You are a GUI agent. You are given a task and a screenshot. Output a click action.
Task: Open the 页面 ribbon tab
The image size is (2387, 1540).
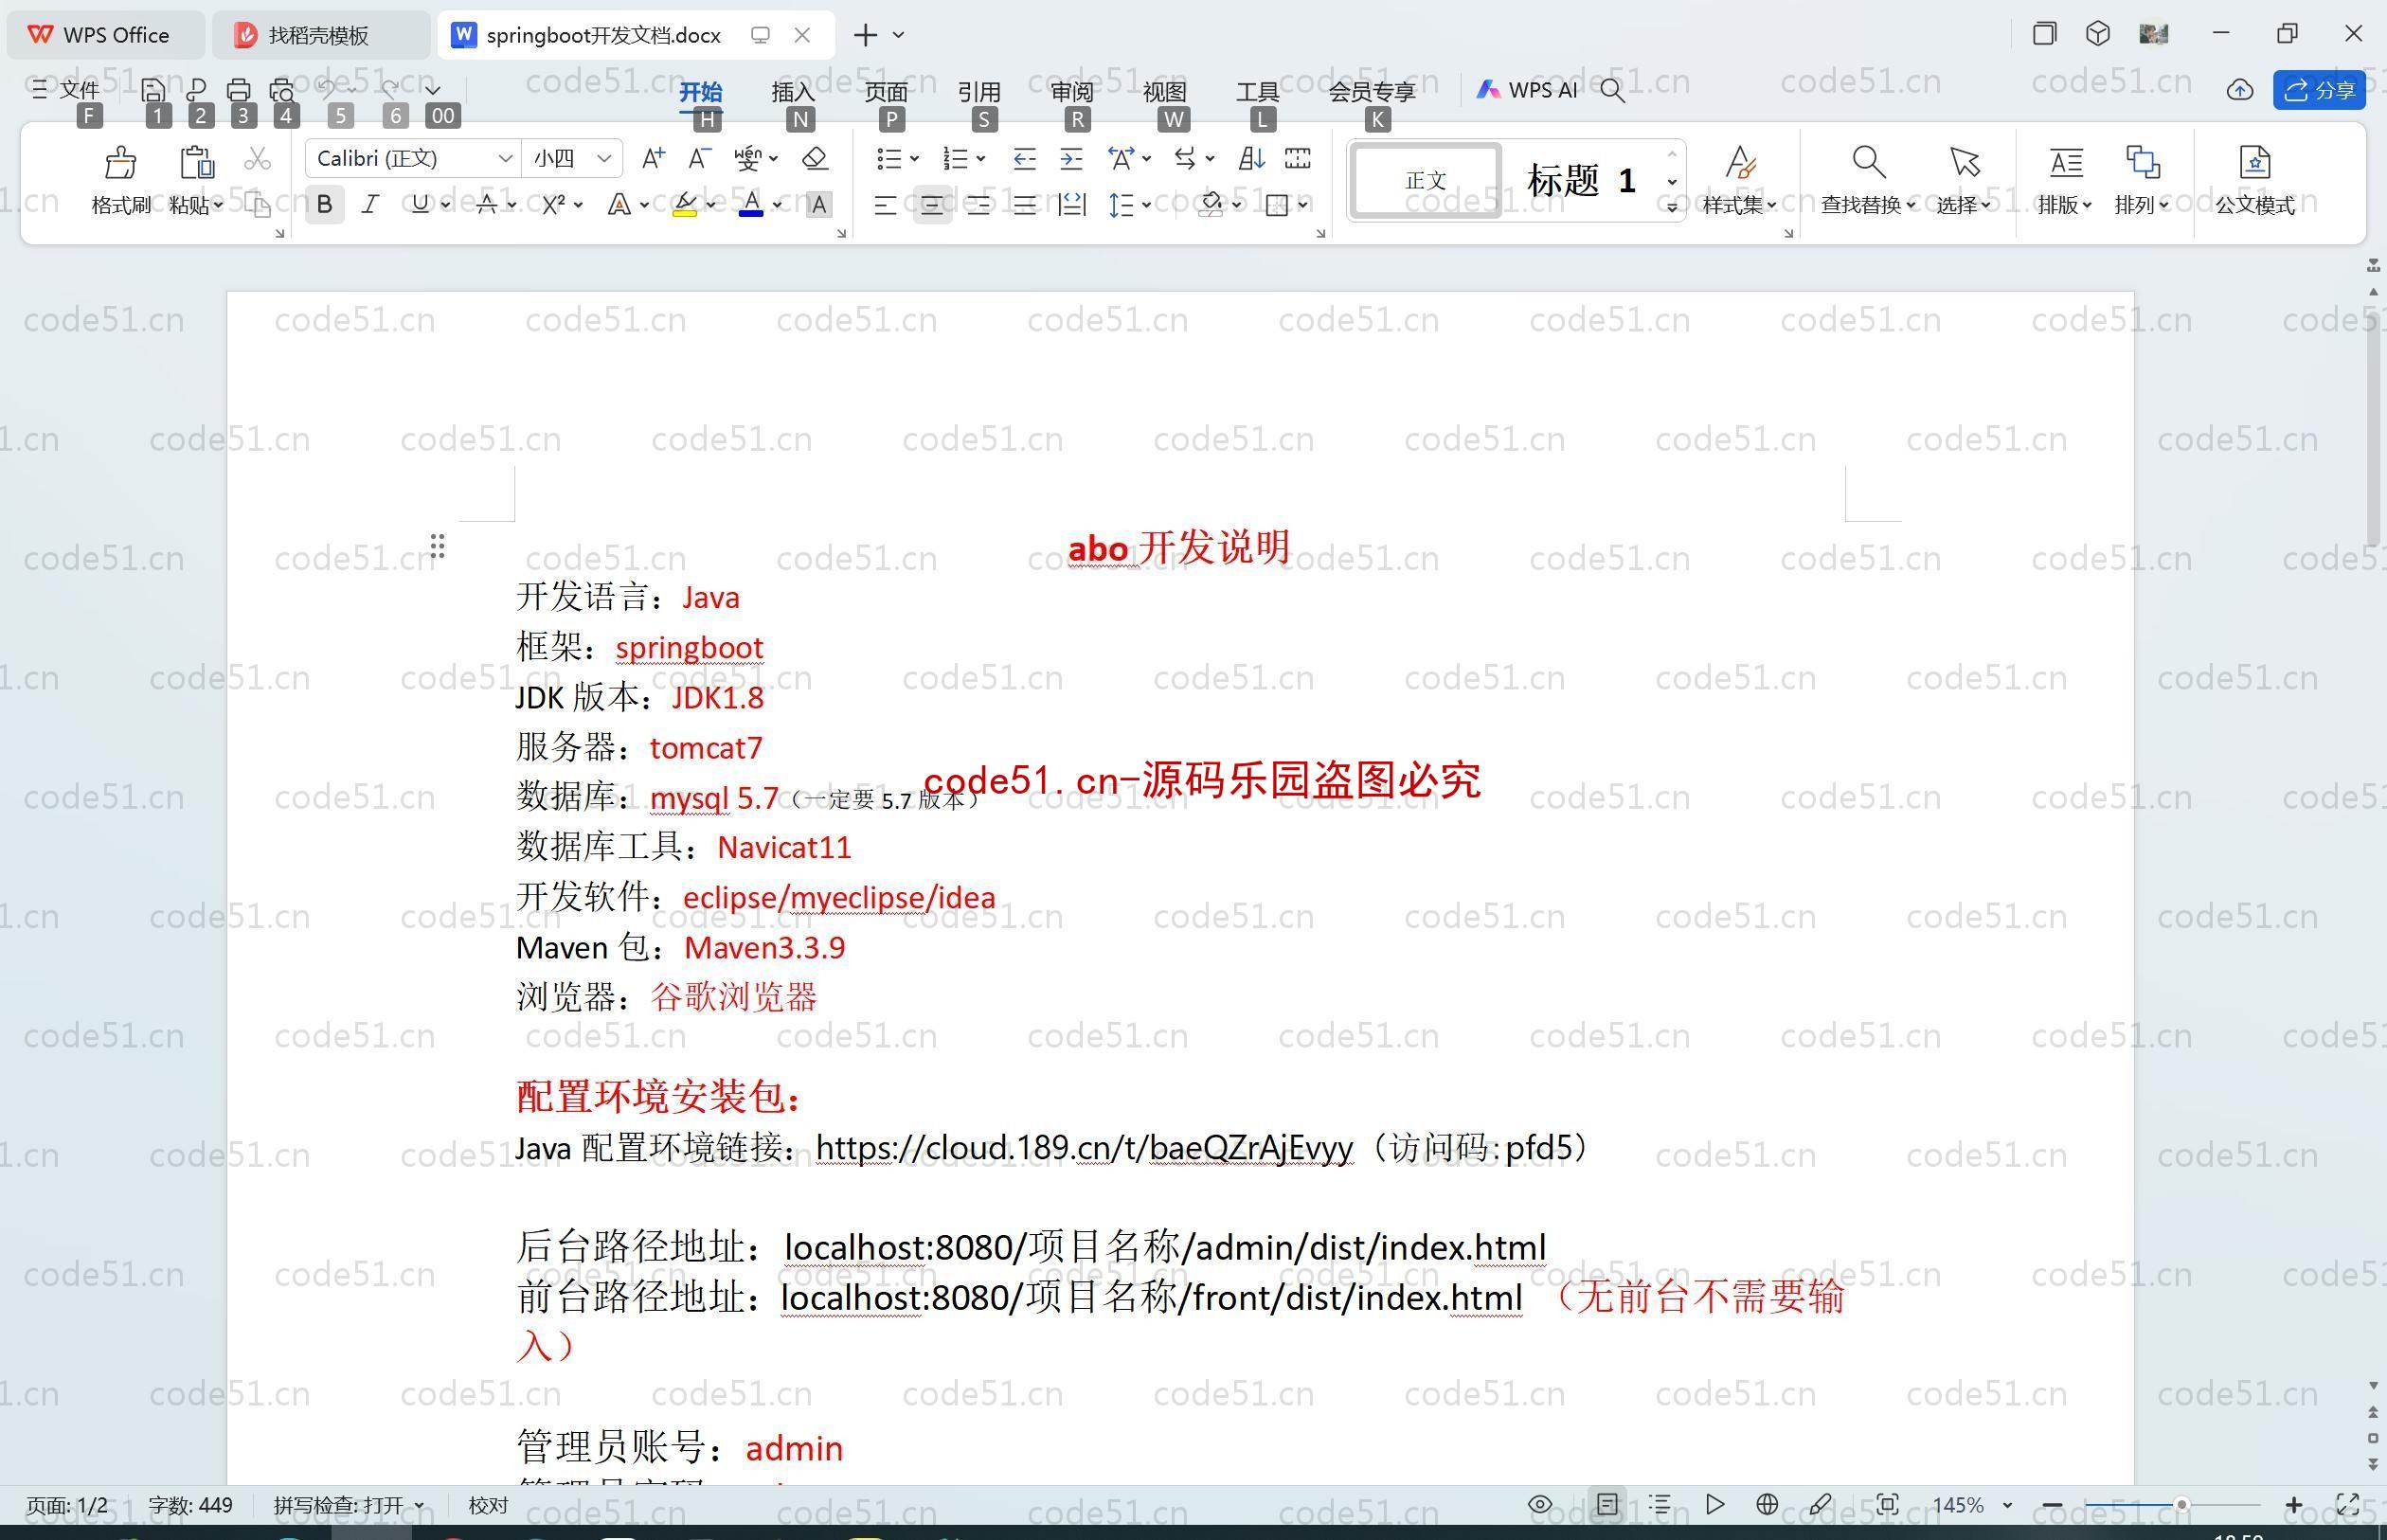(886, 91)
